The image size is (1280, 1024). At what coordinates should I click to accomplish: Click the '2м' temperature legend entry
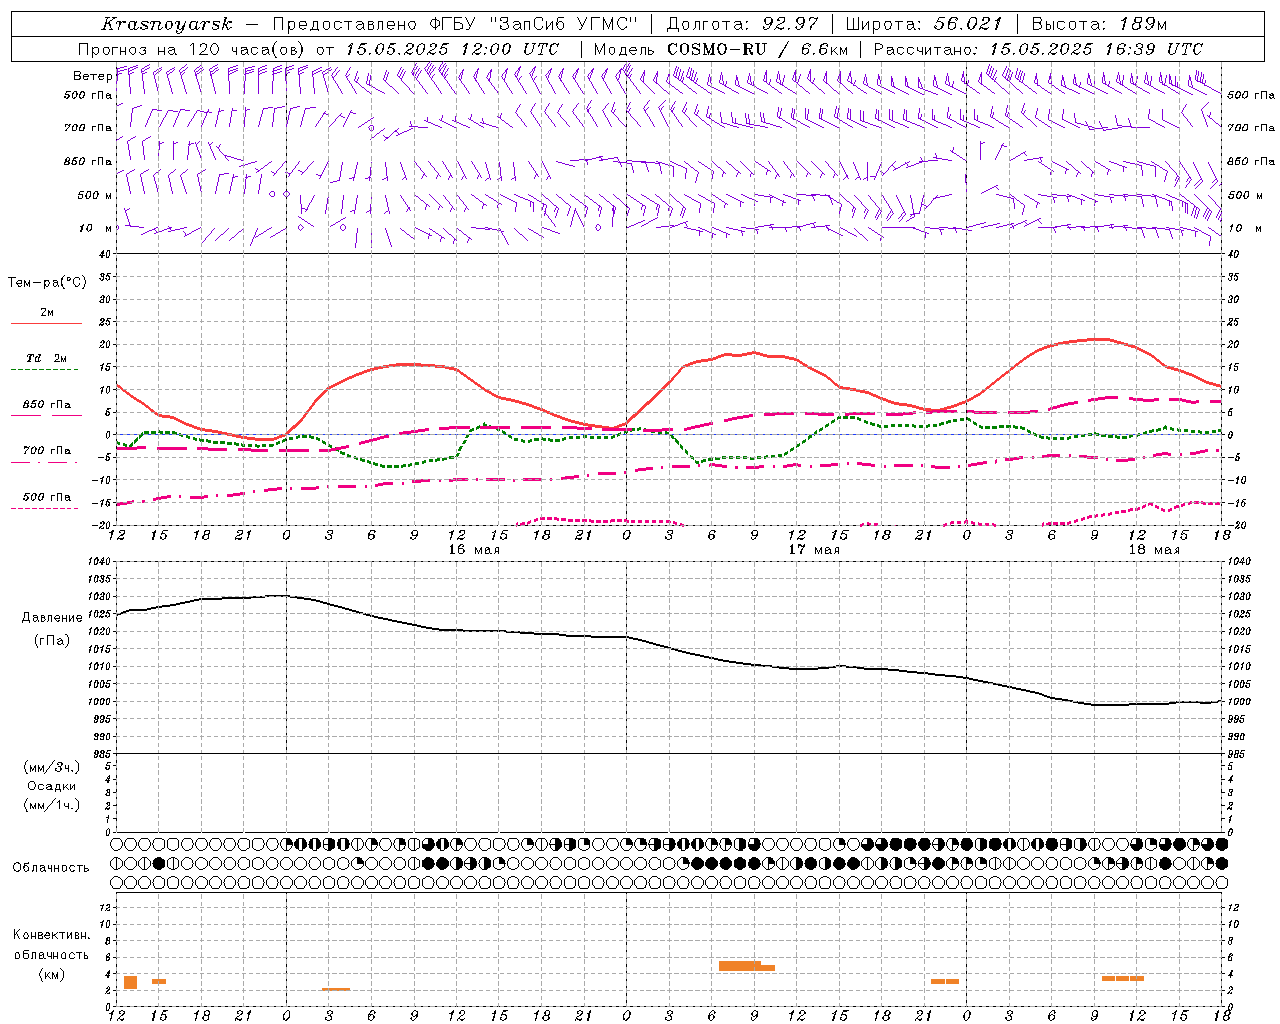click(47, 313)
